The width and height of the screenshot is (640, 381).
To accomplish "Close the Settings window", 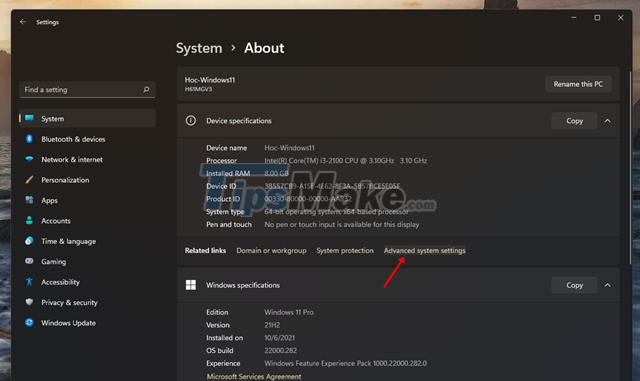I will click(620, 18).
